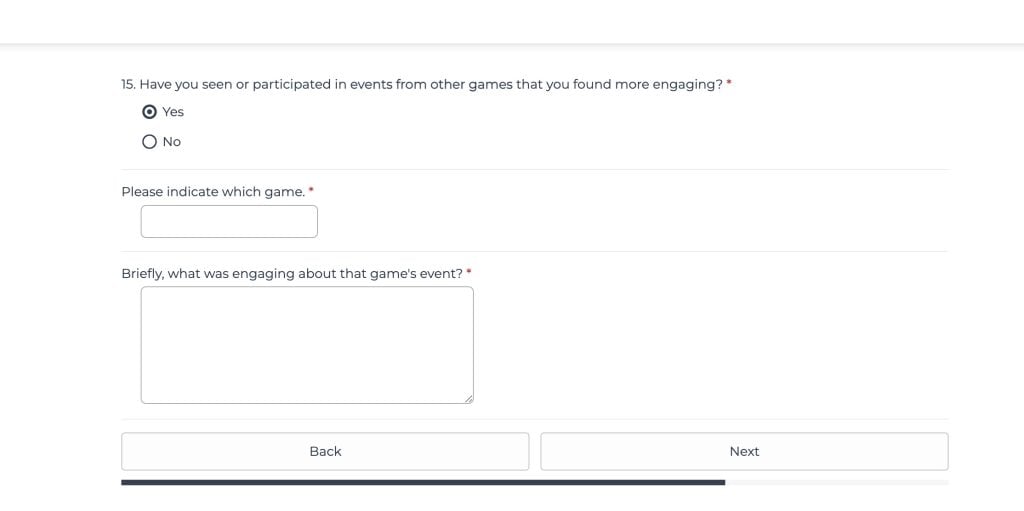
Task: Select the No radio button
Action: (150, 142)
